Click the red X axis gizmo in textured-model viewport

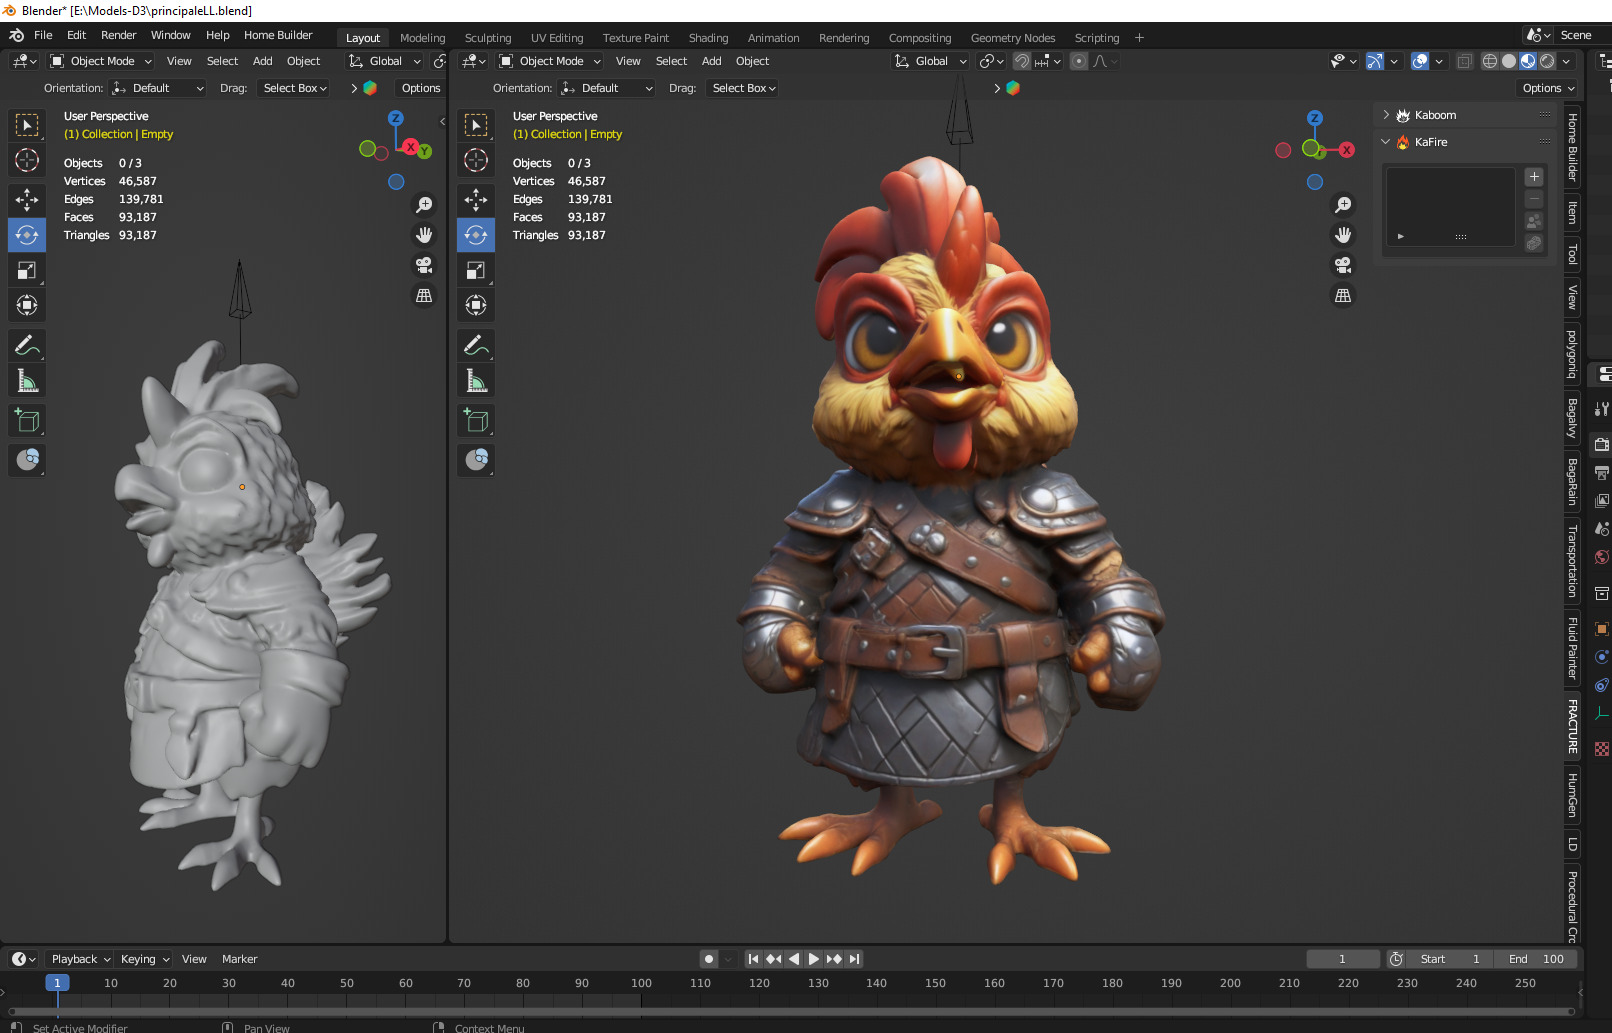coord(1347,150)
